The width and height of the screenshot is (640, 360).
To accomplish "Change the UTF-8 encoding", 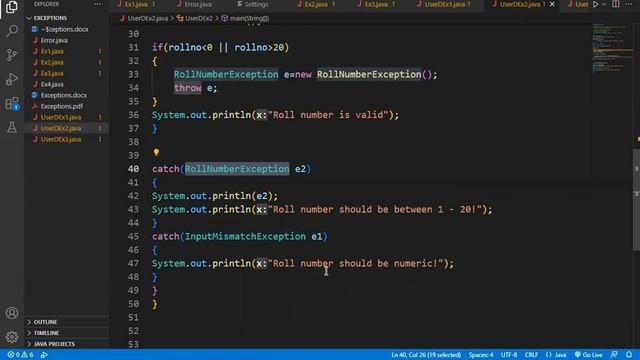I will [x=509, y=355].
